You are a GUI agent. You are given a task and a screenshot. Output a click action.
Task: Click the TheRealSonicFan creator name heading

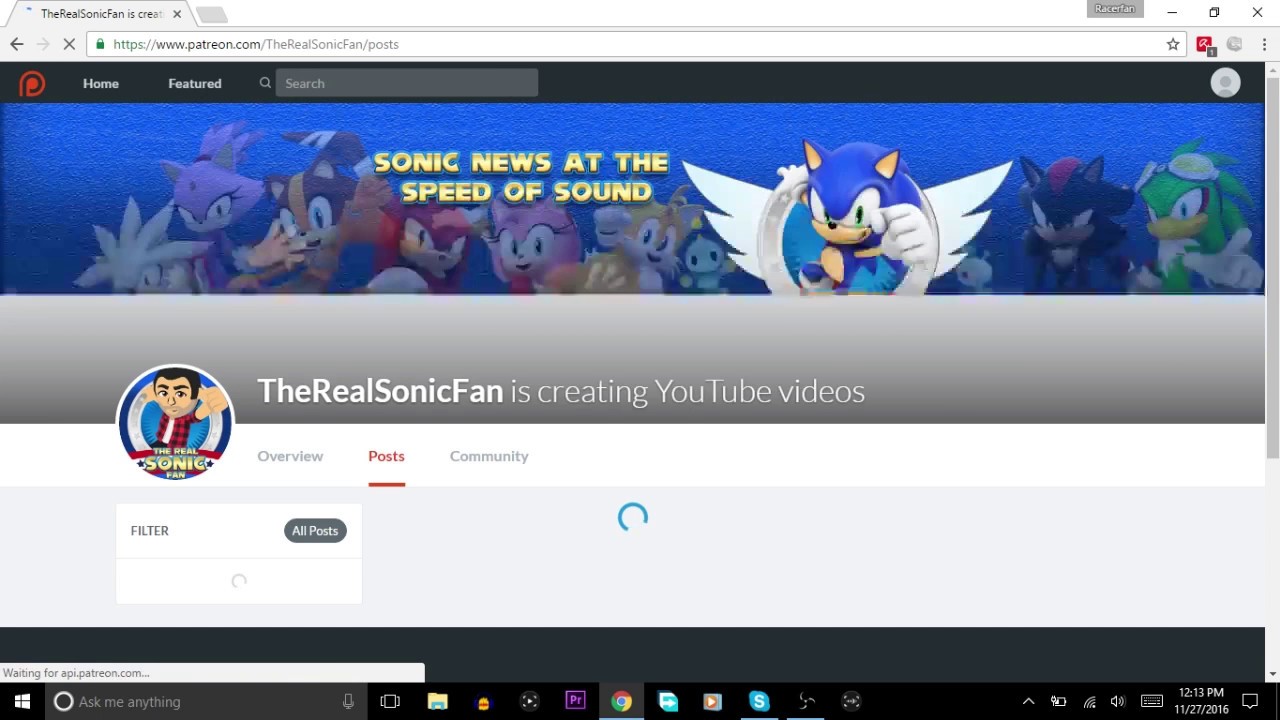pyautogui.click(x=380, y=391)
